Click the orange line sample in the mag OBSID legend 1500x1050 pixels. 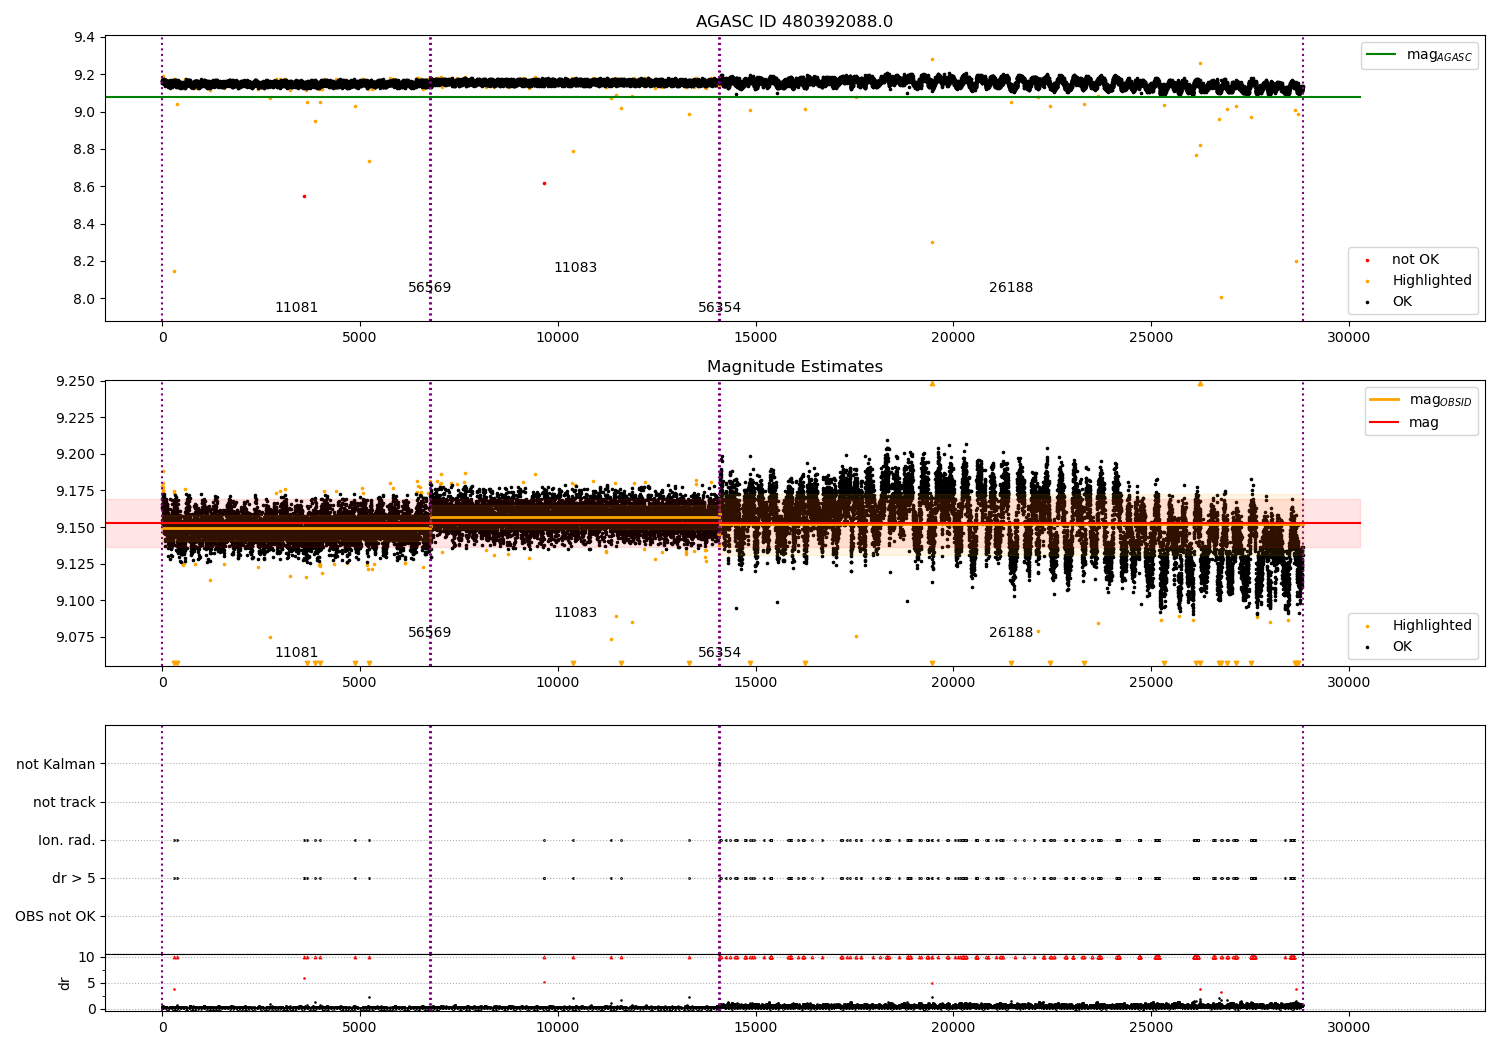[x=1385, y=400]
